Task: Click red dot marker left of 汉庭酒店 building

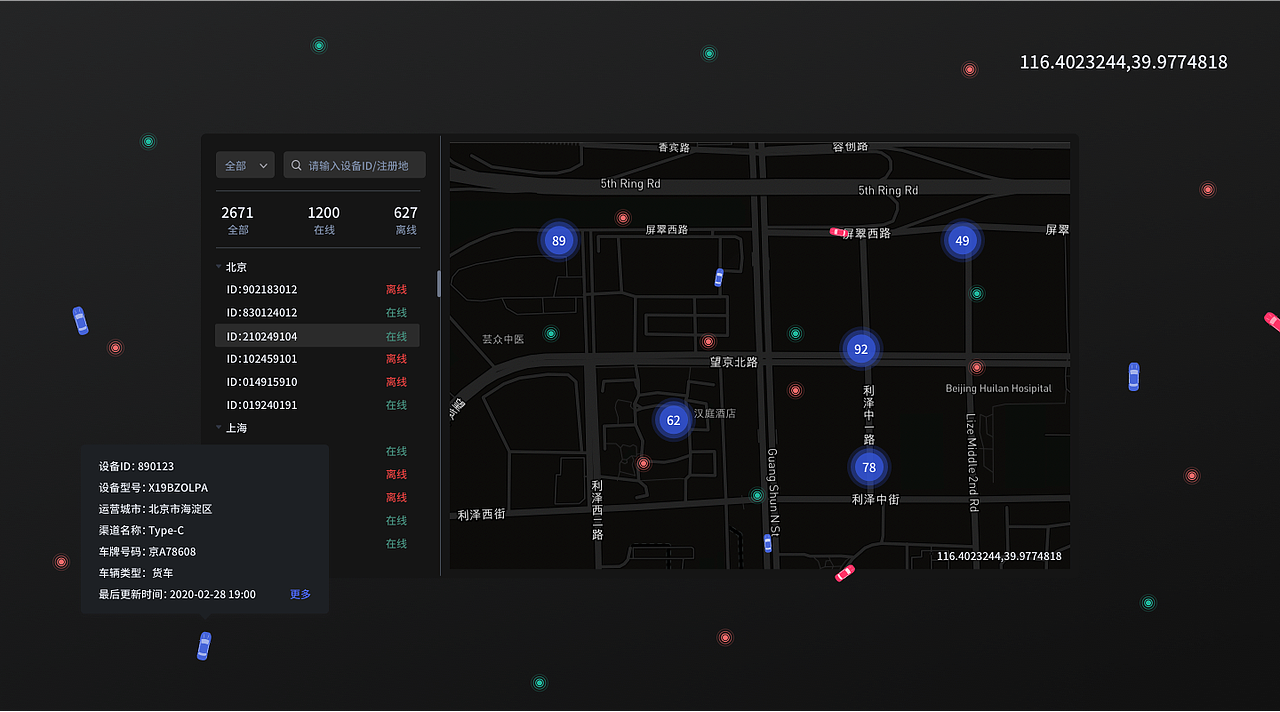Action: click(643, 463)
